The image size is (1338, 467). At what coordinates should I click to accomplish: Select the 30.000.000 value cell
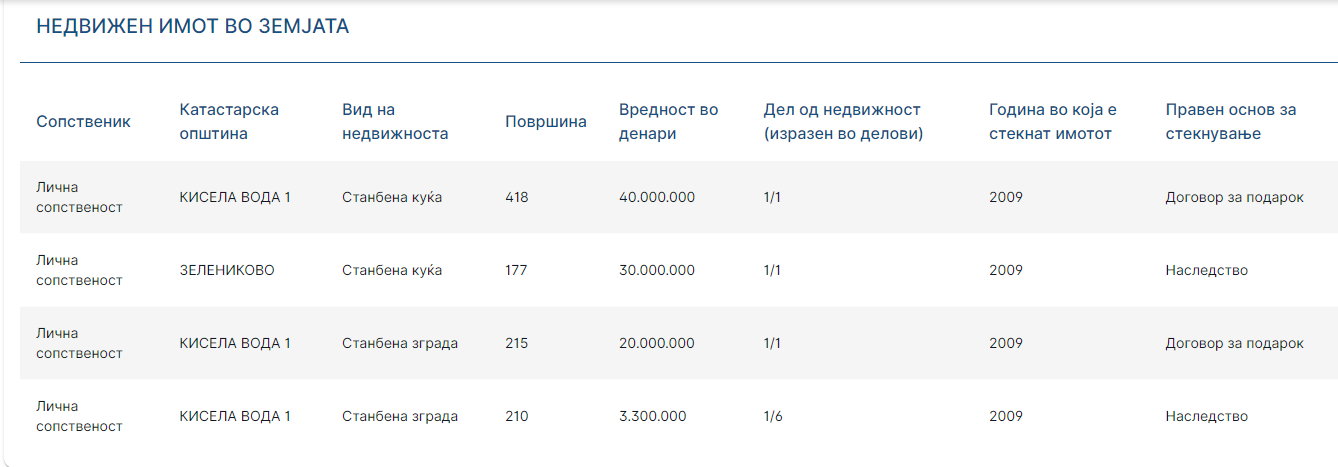point(657,270)
